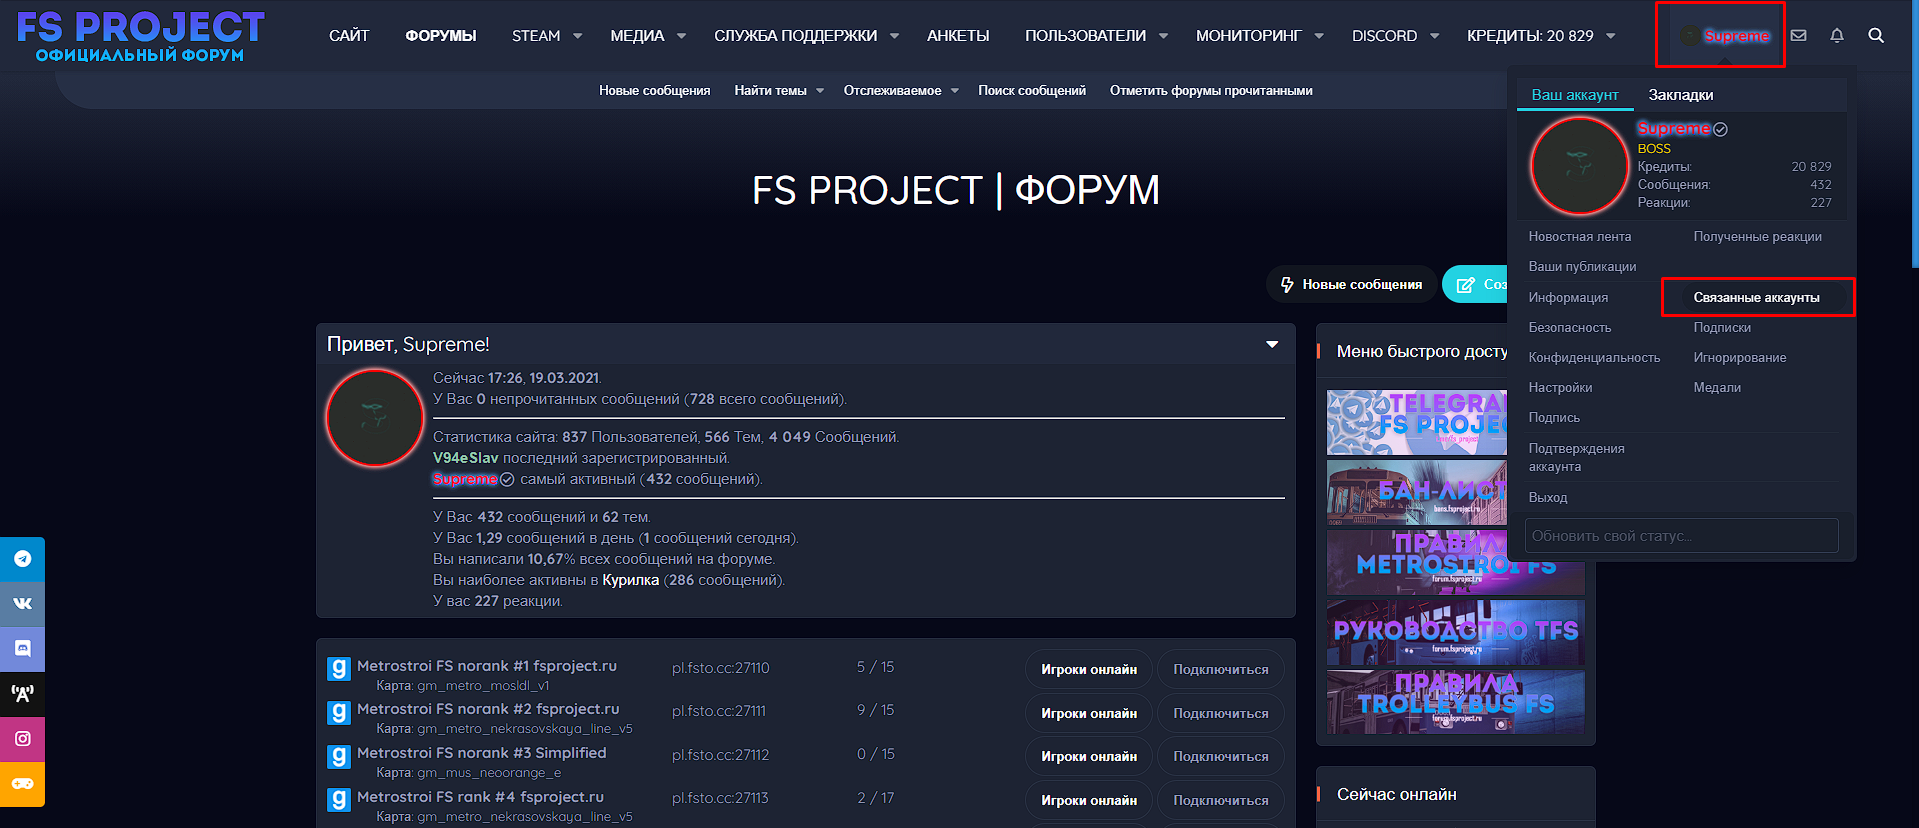Image resolution: width=1919 pixels, height=828 pixels.
Task: Click the Обновить свой статус field
Action: tap(1680, 536)
